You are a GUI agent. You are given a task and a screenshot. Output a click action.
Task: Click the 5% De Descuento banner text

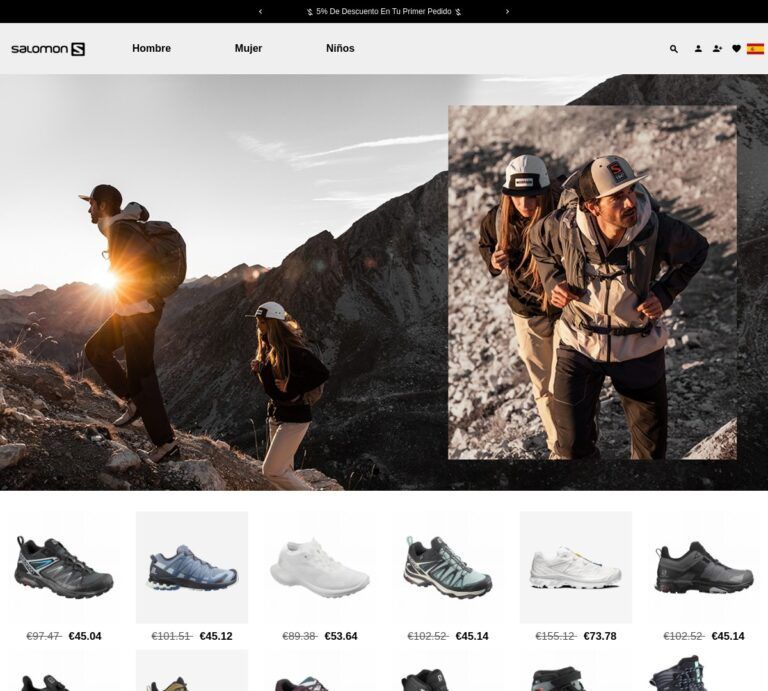tap(384, 11)
